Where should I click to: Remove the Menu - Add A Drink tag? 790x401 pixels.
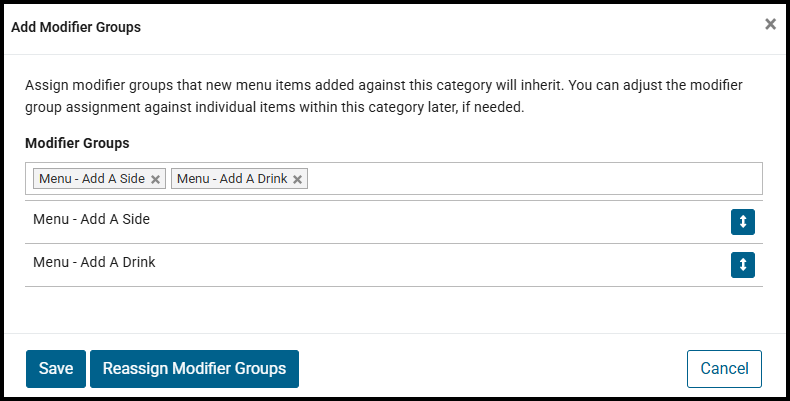(x=298, y=180)
